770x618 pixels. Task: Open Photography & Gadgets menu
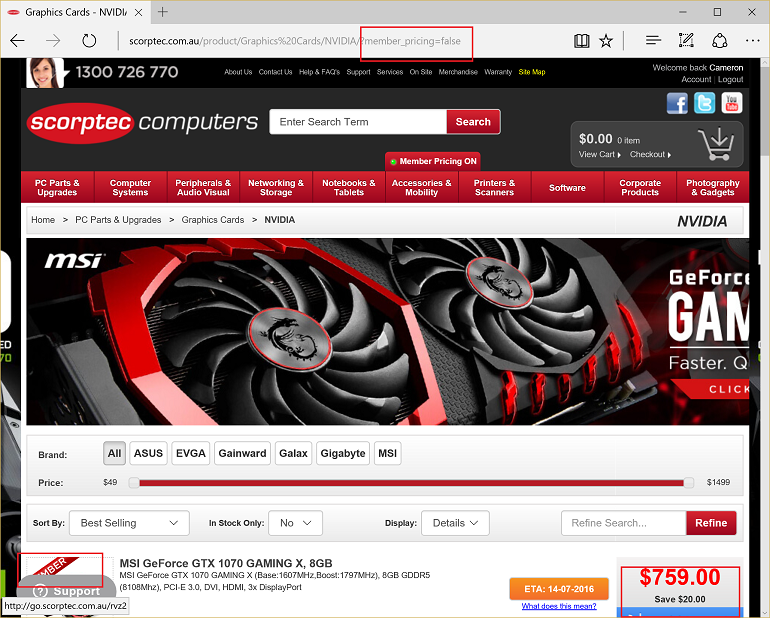point(713,188)
